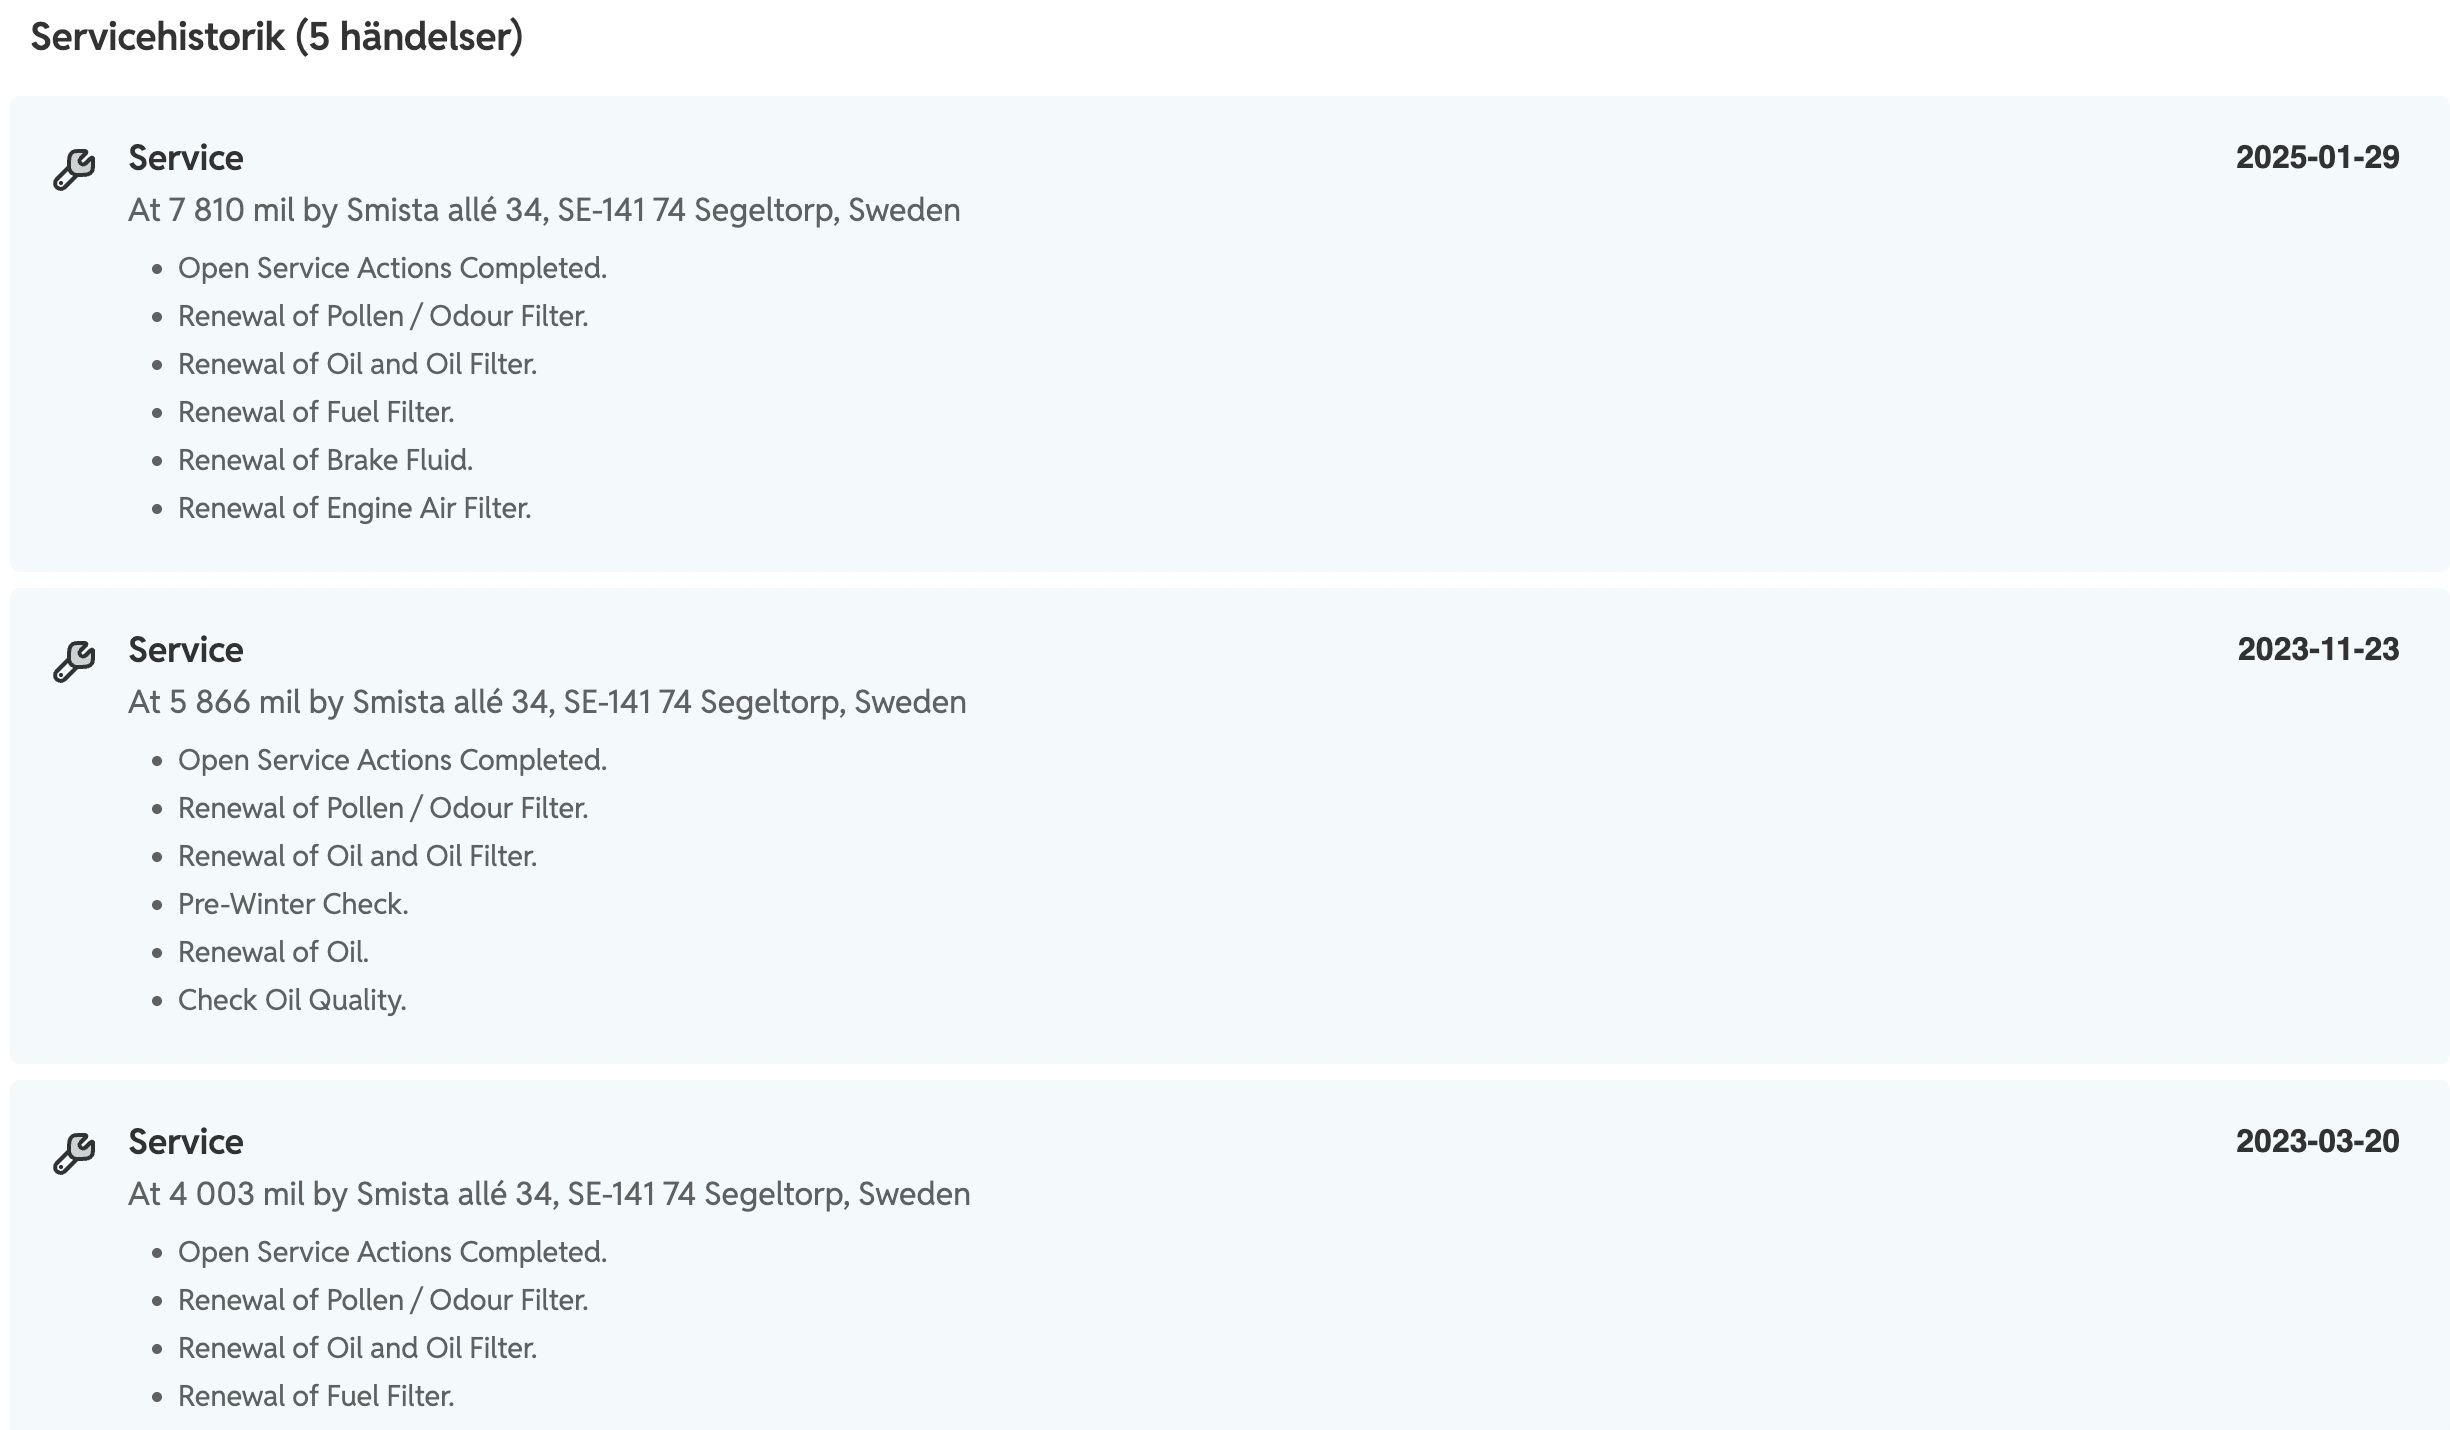Click the 5 866 mil Smista allé address line
This screenshot has height=1430, width=2450.
[x=547, y=702]
